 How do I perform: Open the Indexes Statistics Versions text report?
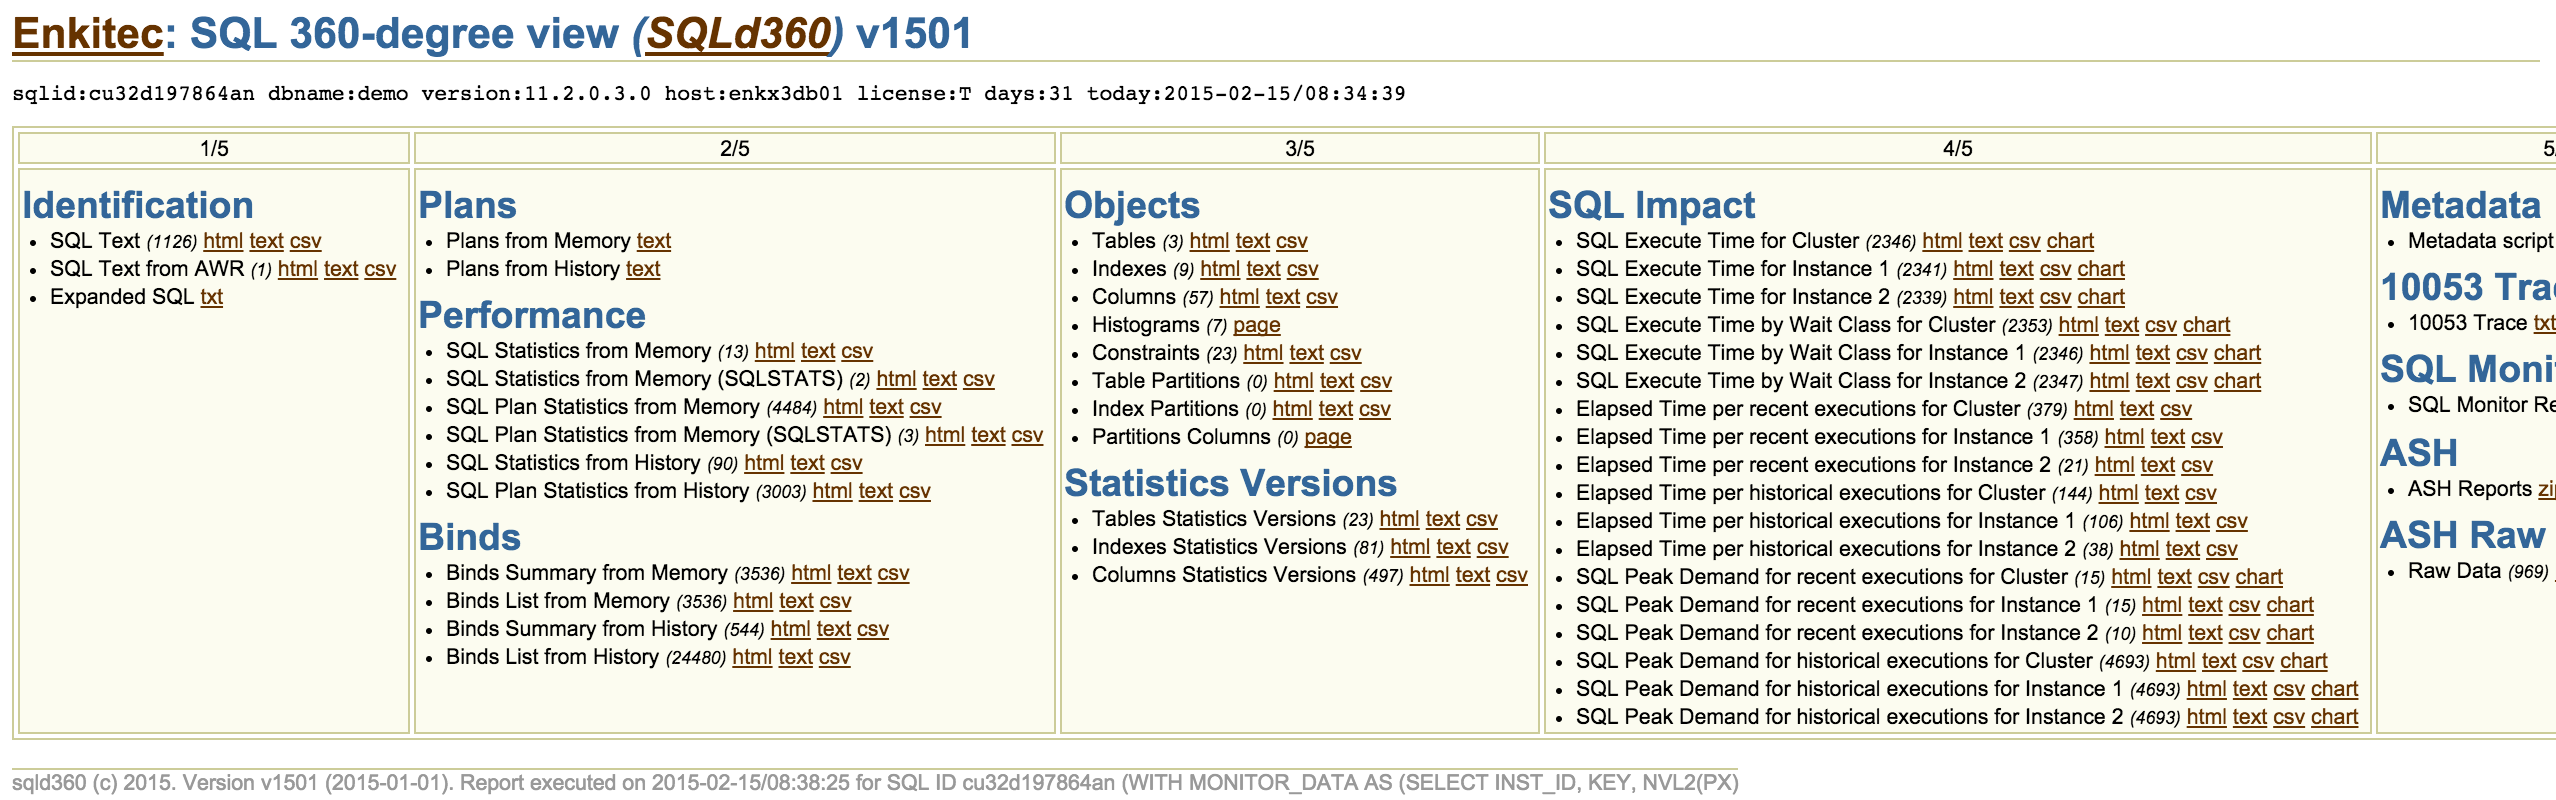[1453, 547]
